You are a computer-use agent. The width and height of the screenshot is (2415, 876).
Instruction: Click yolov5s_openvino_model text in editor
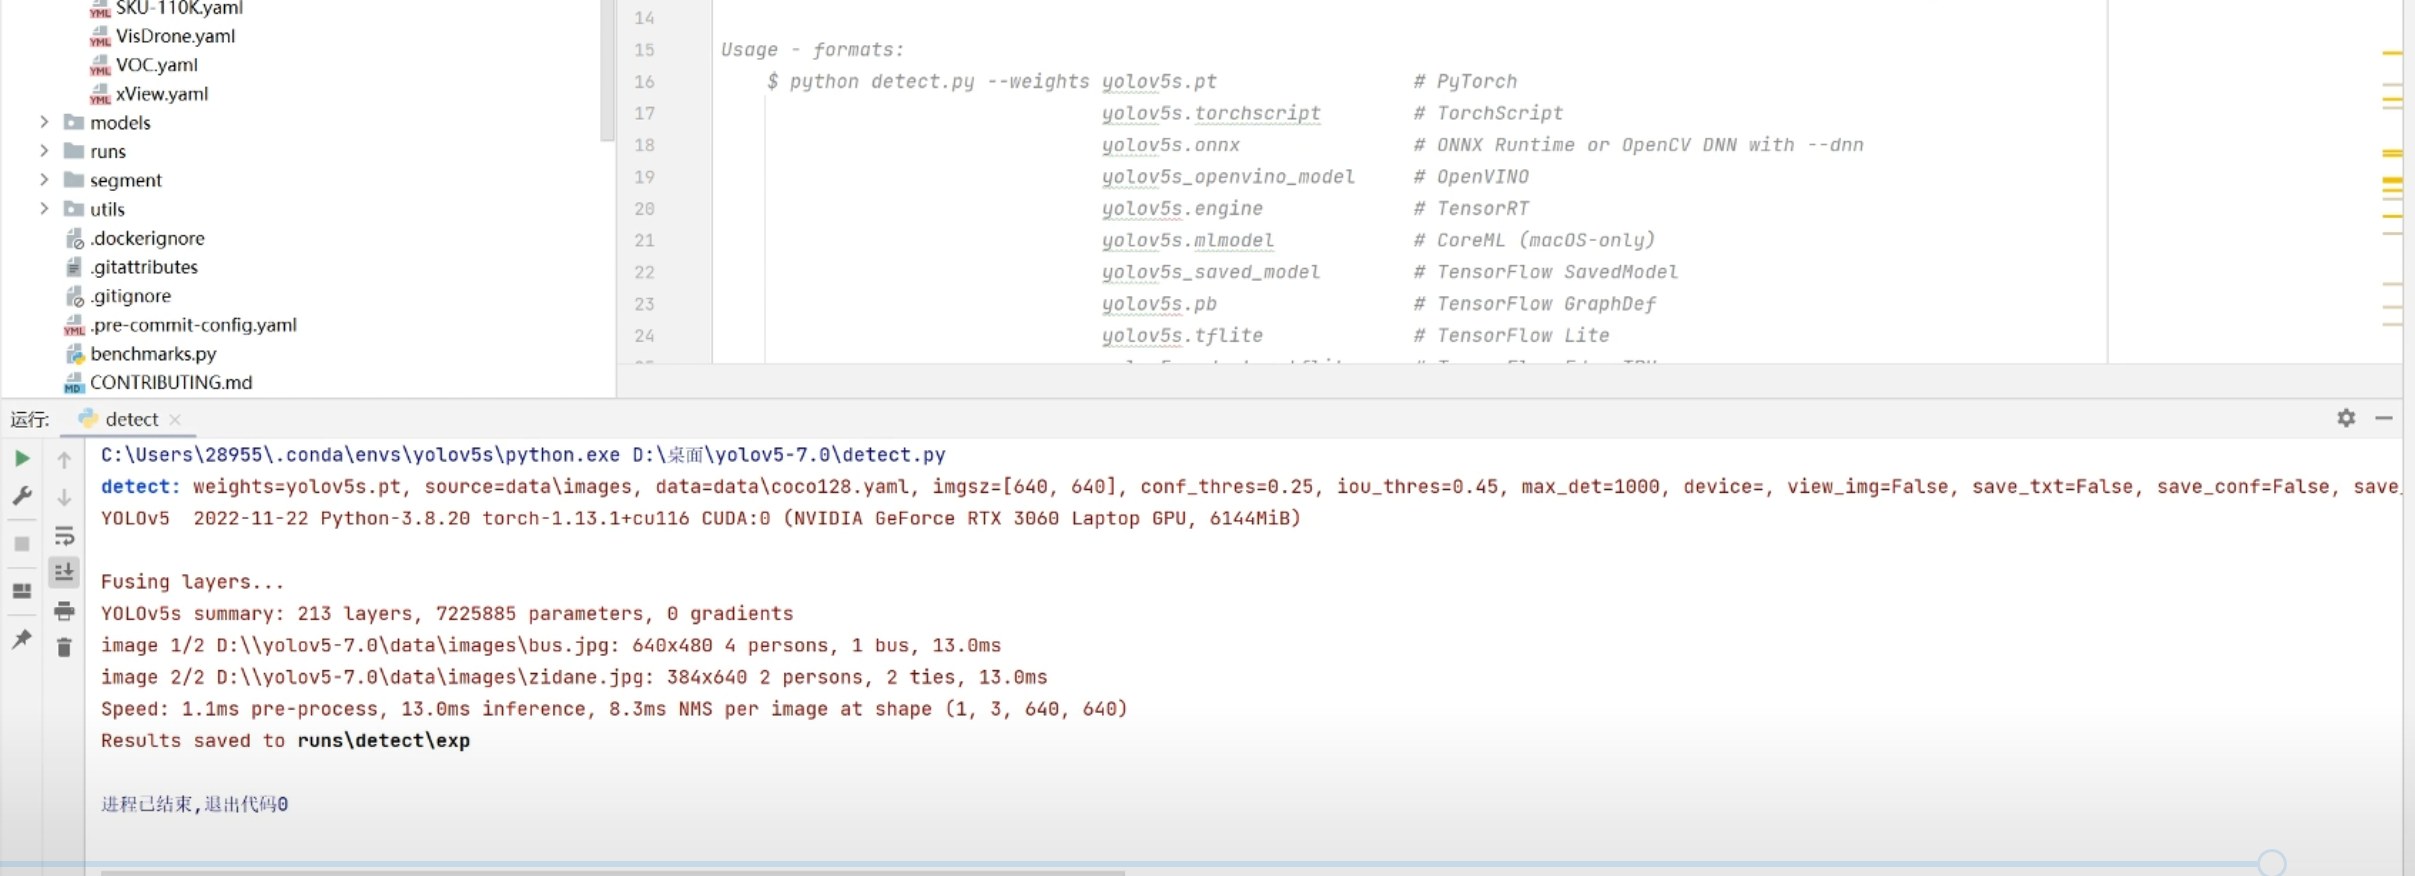point(1228,177)
